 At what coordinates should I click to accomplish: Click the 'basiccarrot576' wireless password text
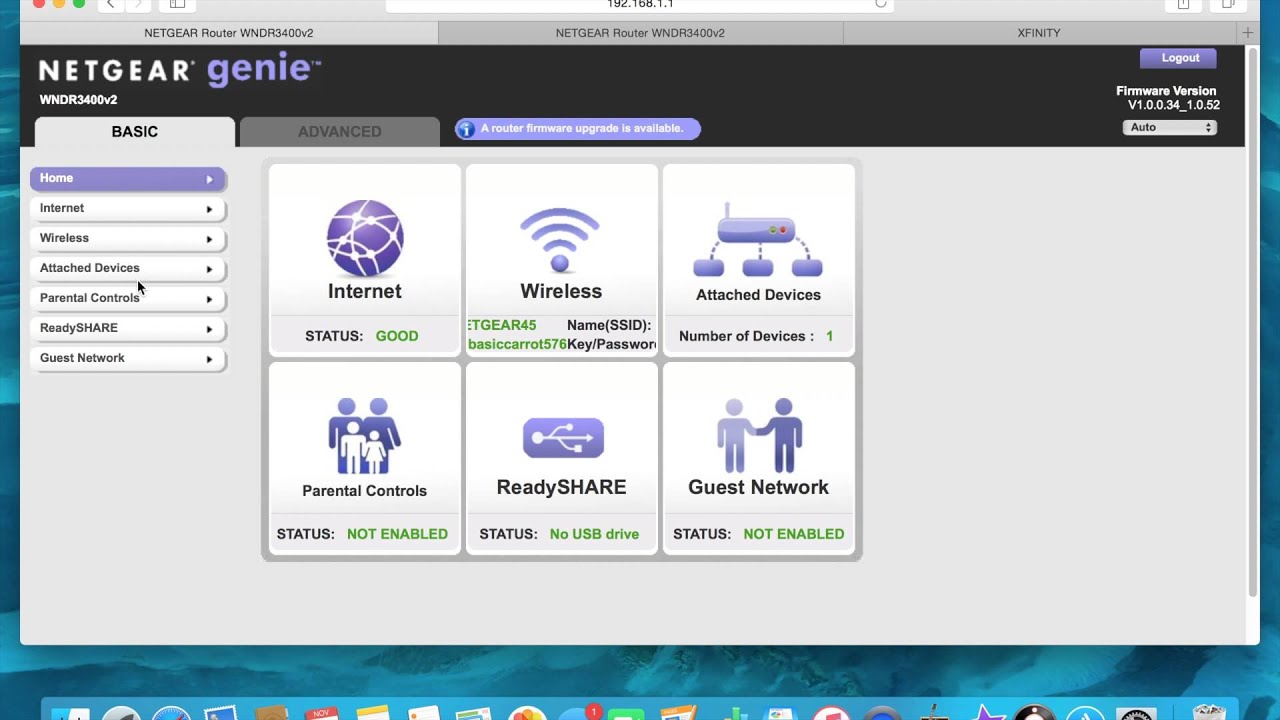click(x=517, y=344)
